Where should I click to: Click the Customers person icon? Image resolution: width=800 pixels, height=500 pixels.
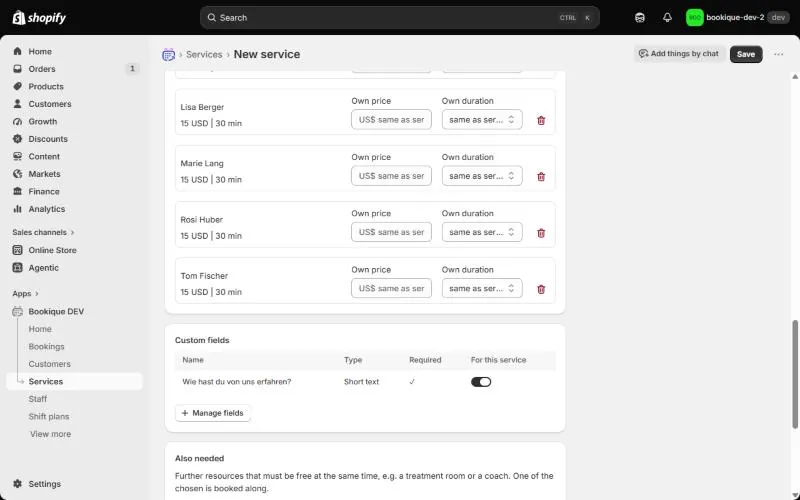17,104
